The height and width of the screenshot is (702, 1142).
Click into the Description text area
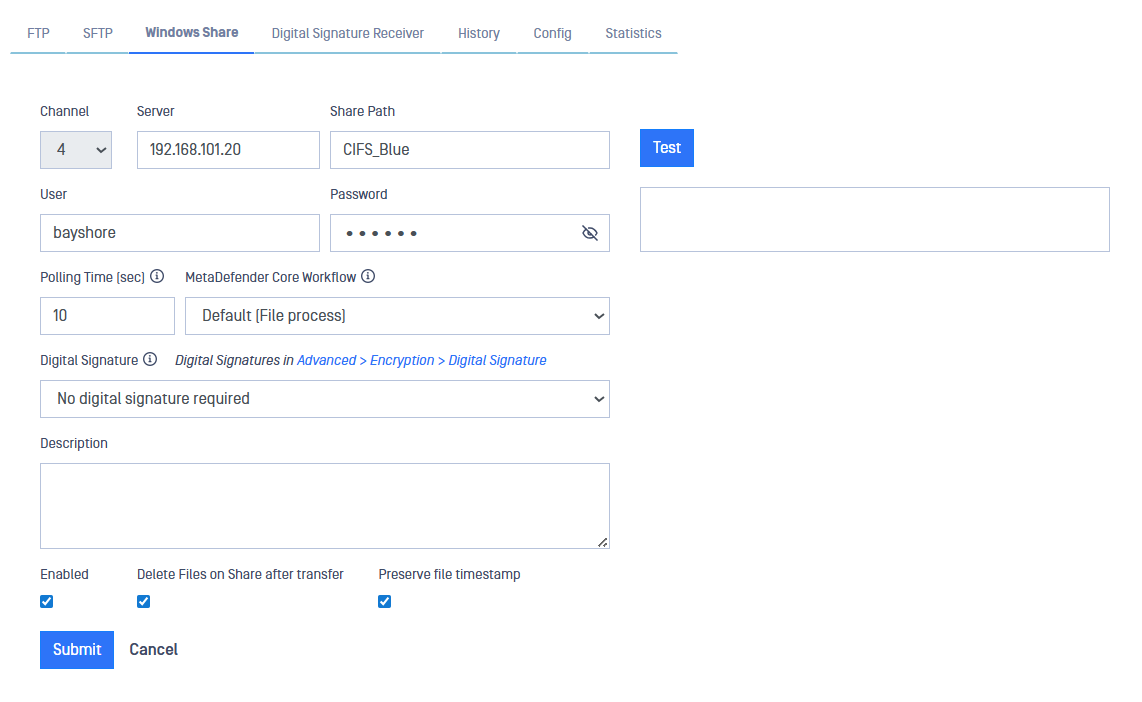324,505
